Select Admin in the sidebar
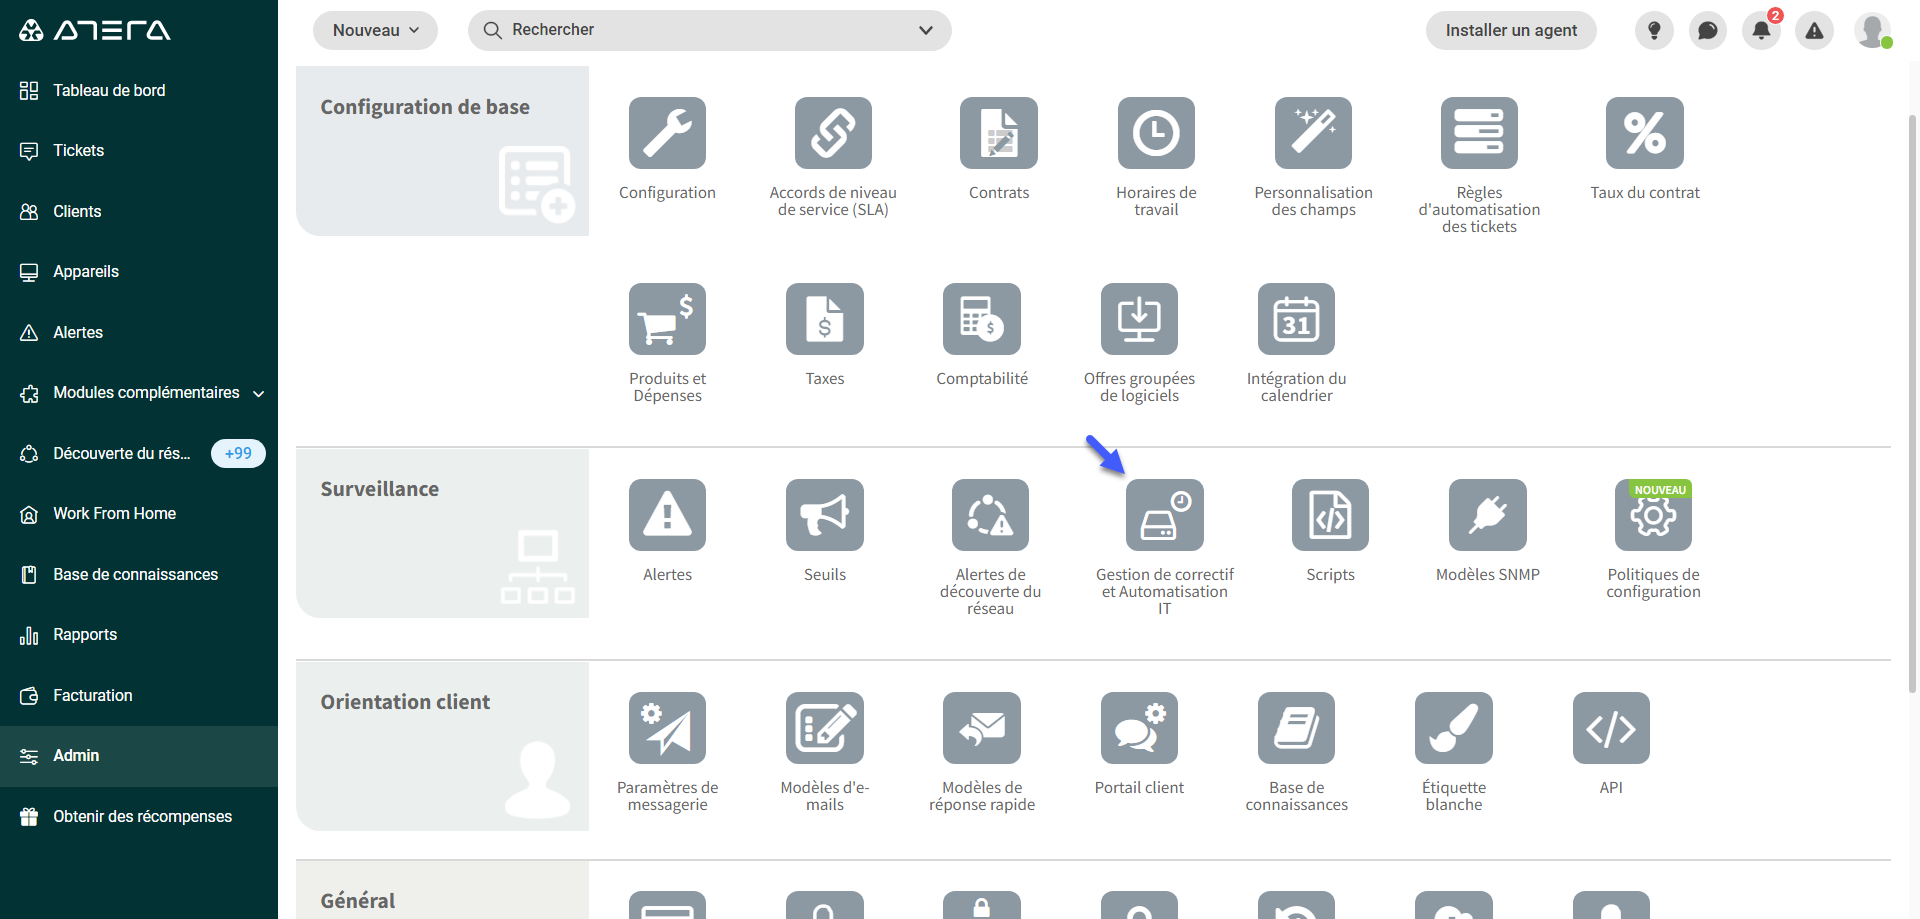Viewport: 1920px width, 919px height. 140,756
